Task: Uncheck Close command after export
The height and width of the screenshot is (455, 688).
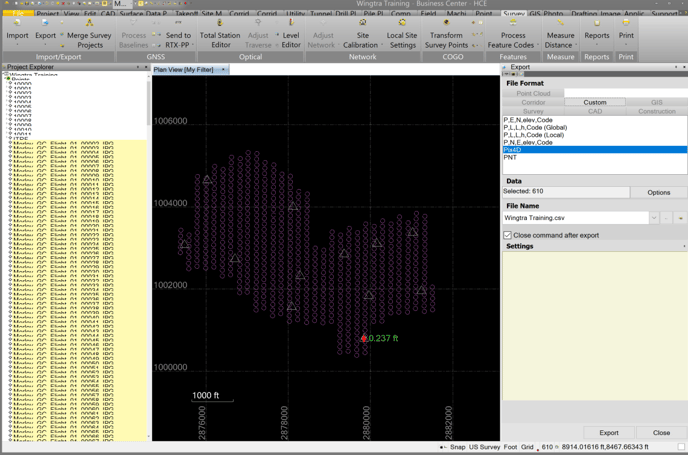Action: click(508, 235)
